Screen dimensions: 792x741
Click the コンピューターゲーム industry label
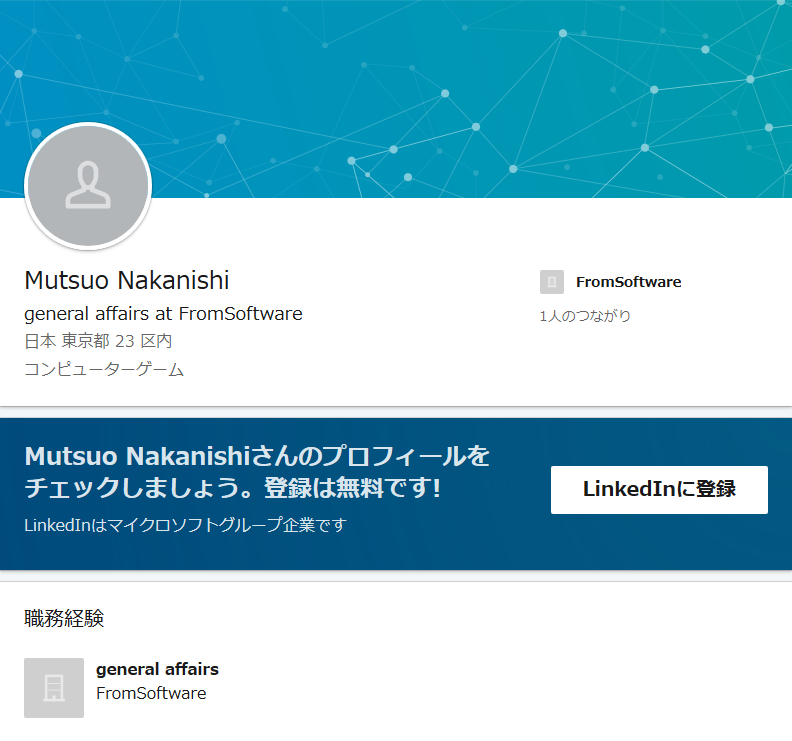coord(104,369)
